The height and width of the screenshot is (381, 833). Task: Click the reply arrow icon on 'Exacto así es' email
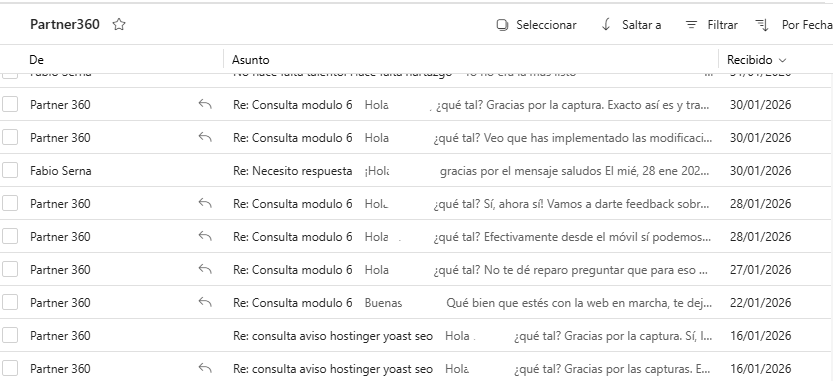point(205,104)
